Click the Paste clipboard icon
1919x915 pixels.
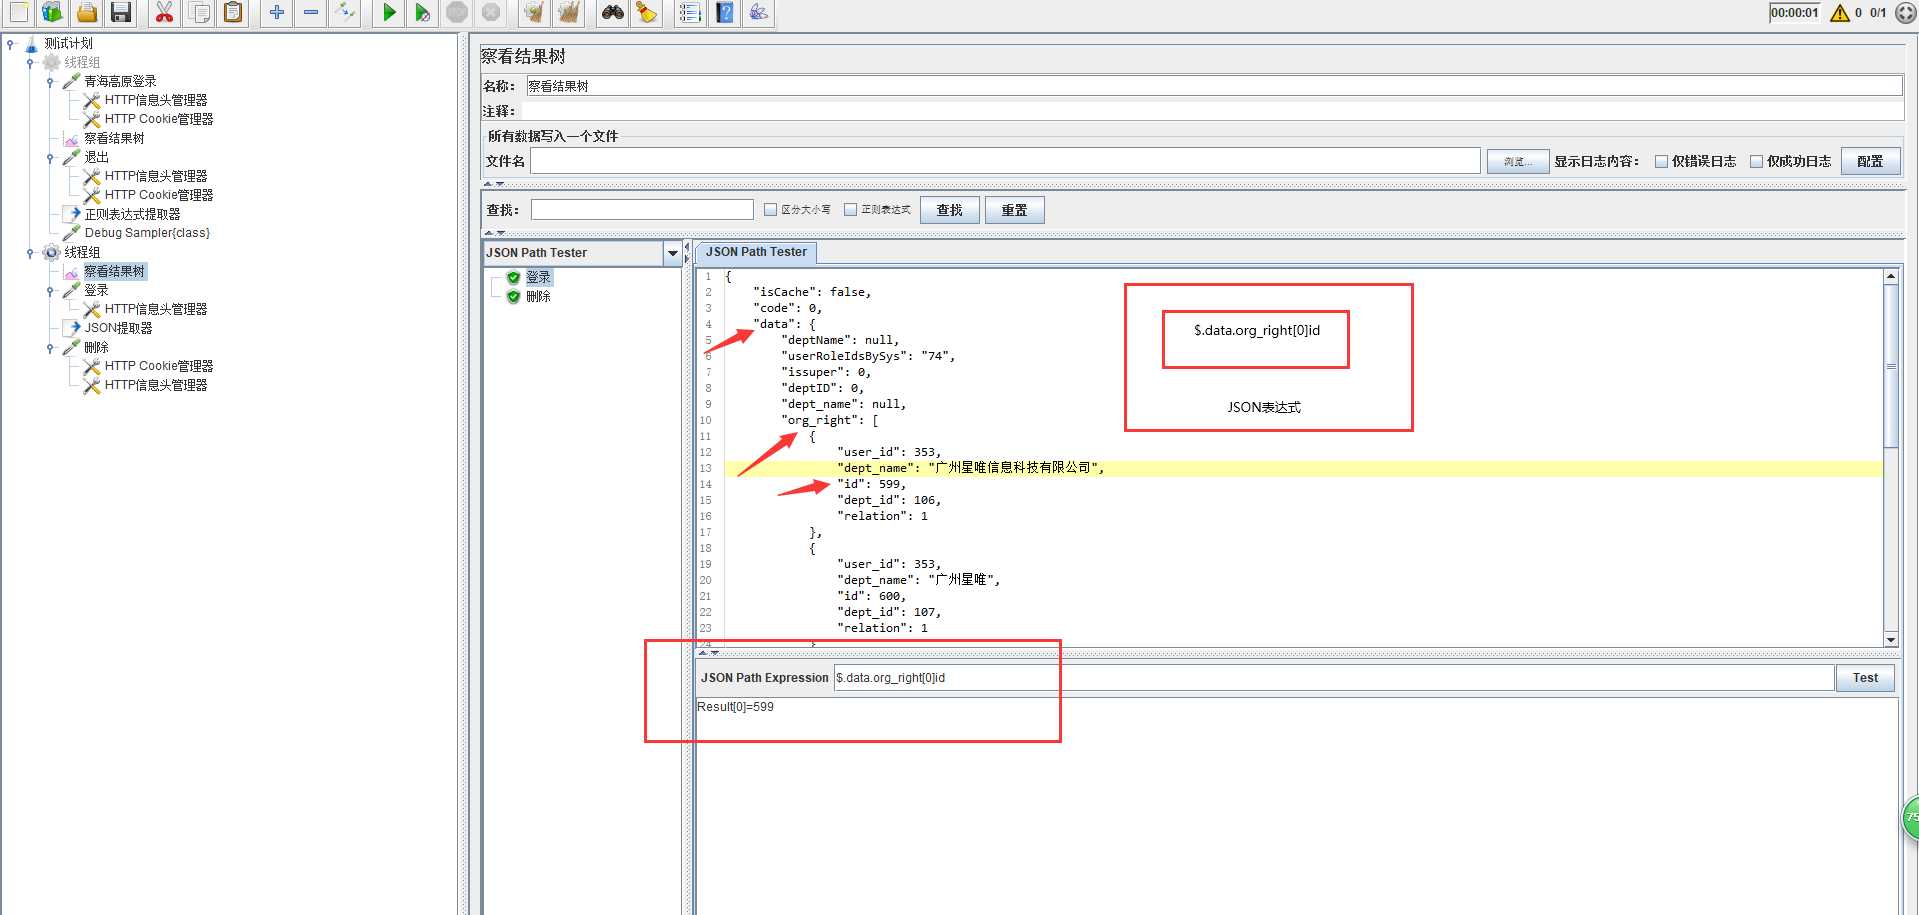click(233, 12)
